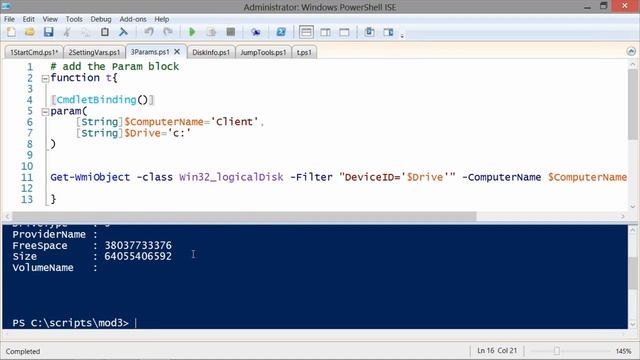Screen dimensions: 640x360
Task: Undo the last edit
Action: pyautogui.click(x=149, y=32)
